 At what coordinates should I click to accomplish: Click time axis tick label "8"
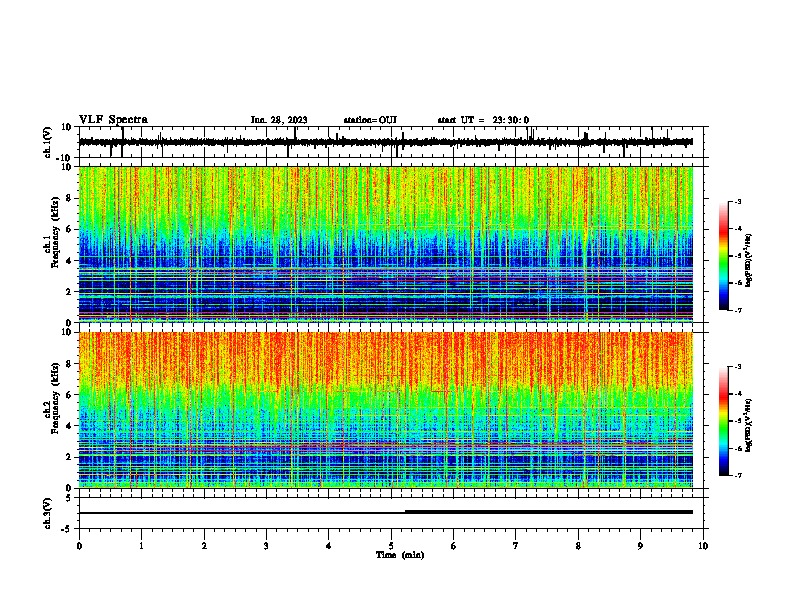click(578, 546)
